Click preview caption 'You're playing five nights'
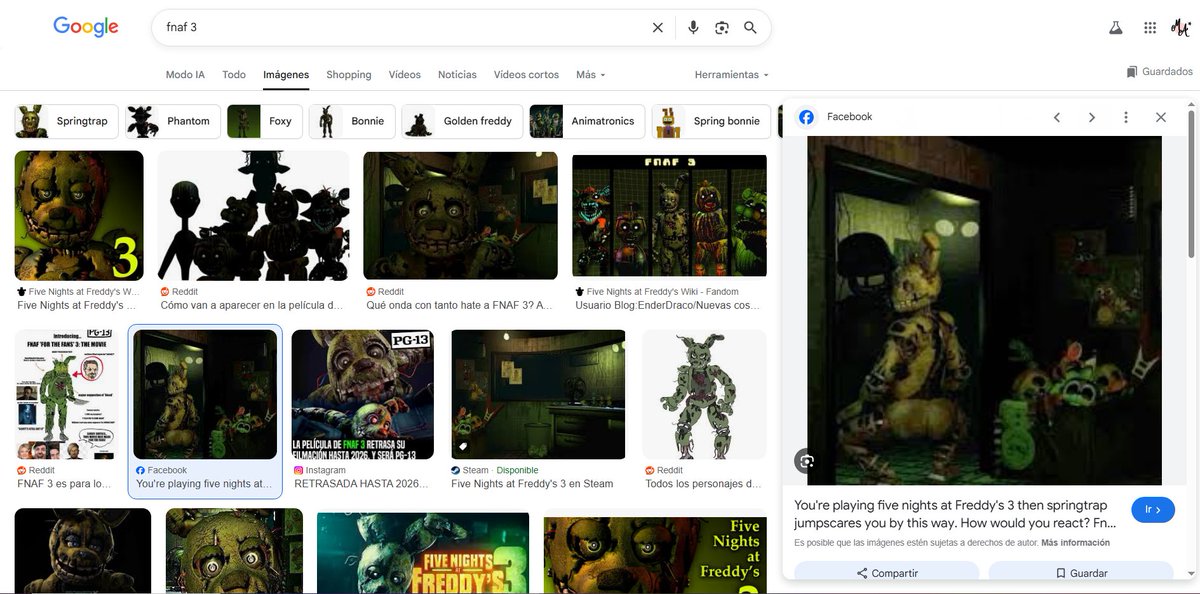 (955, 514)
